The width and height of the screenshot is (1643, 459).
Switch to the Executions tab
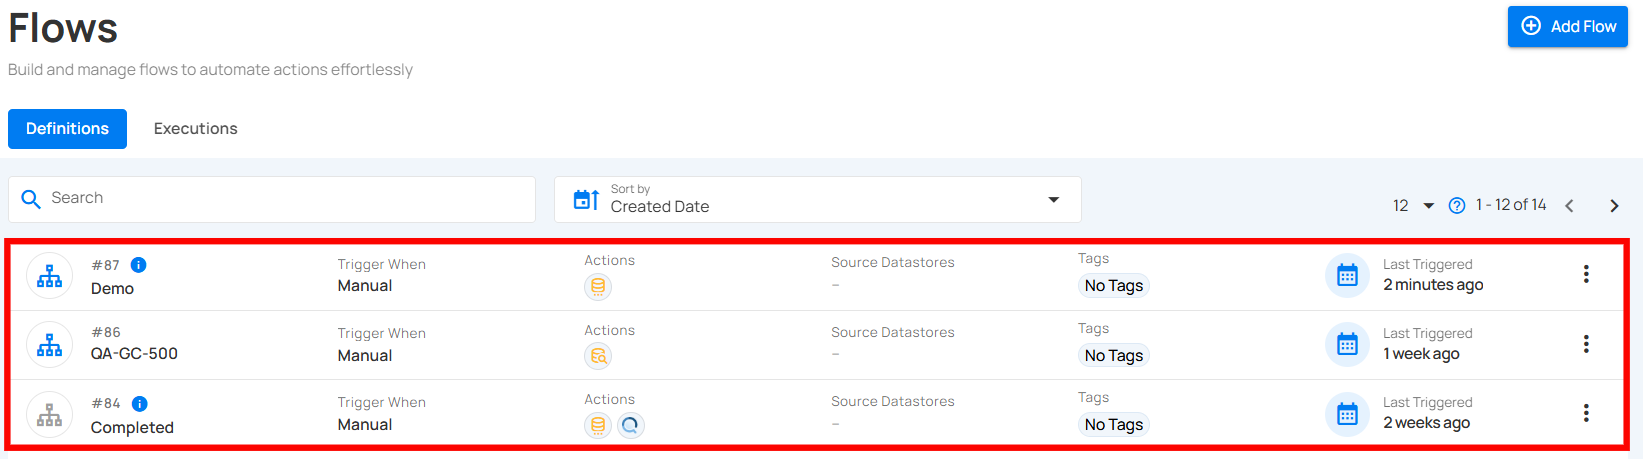click(195, 129)
